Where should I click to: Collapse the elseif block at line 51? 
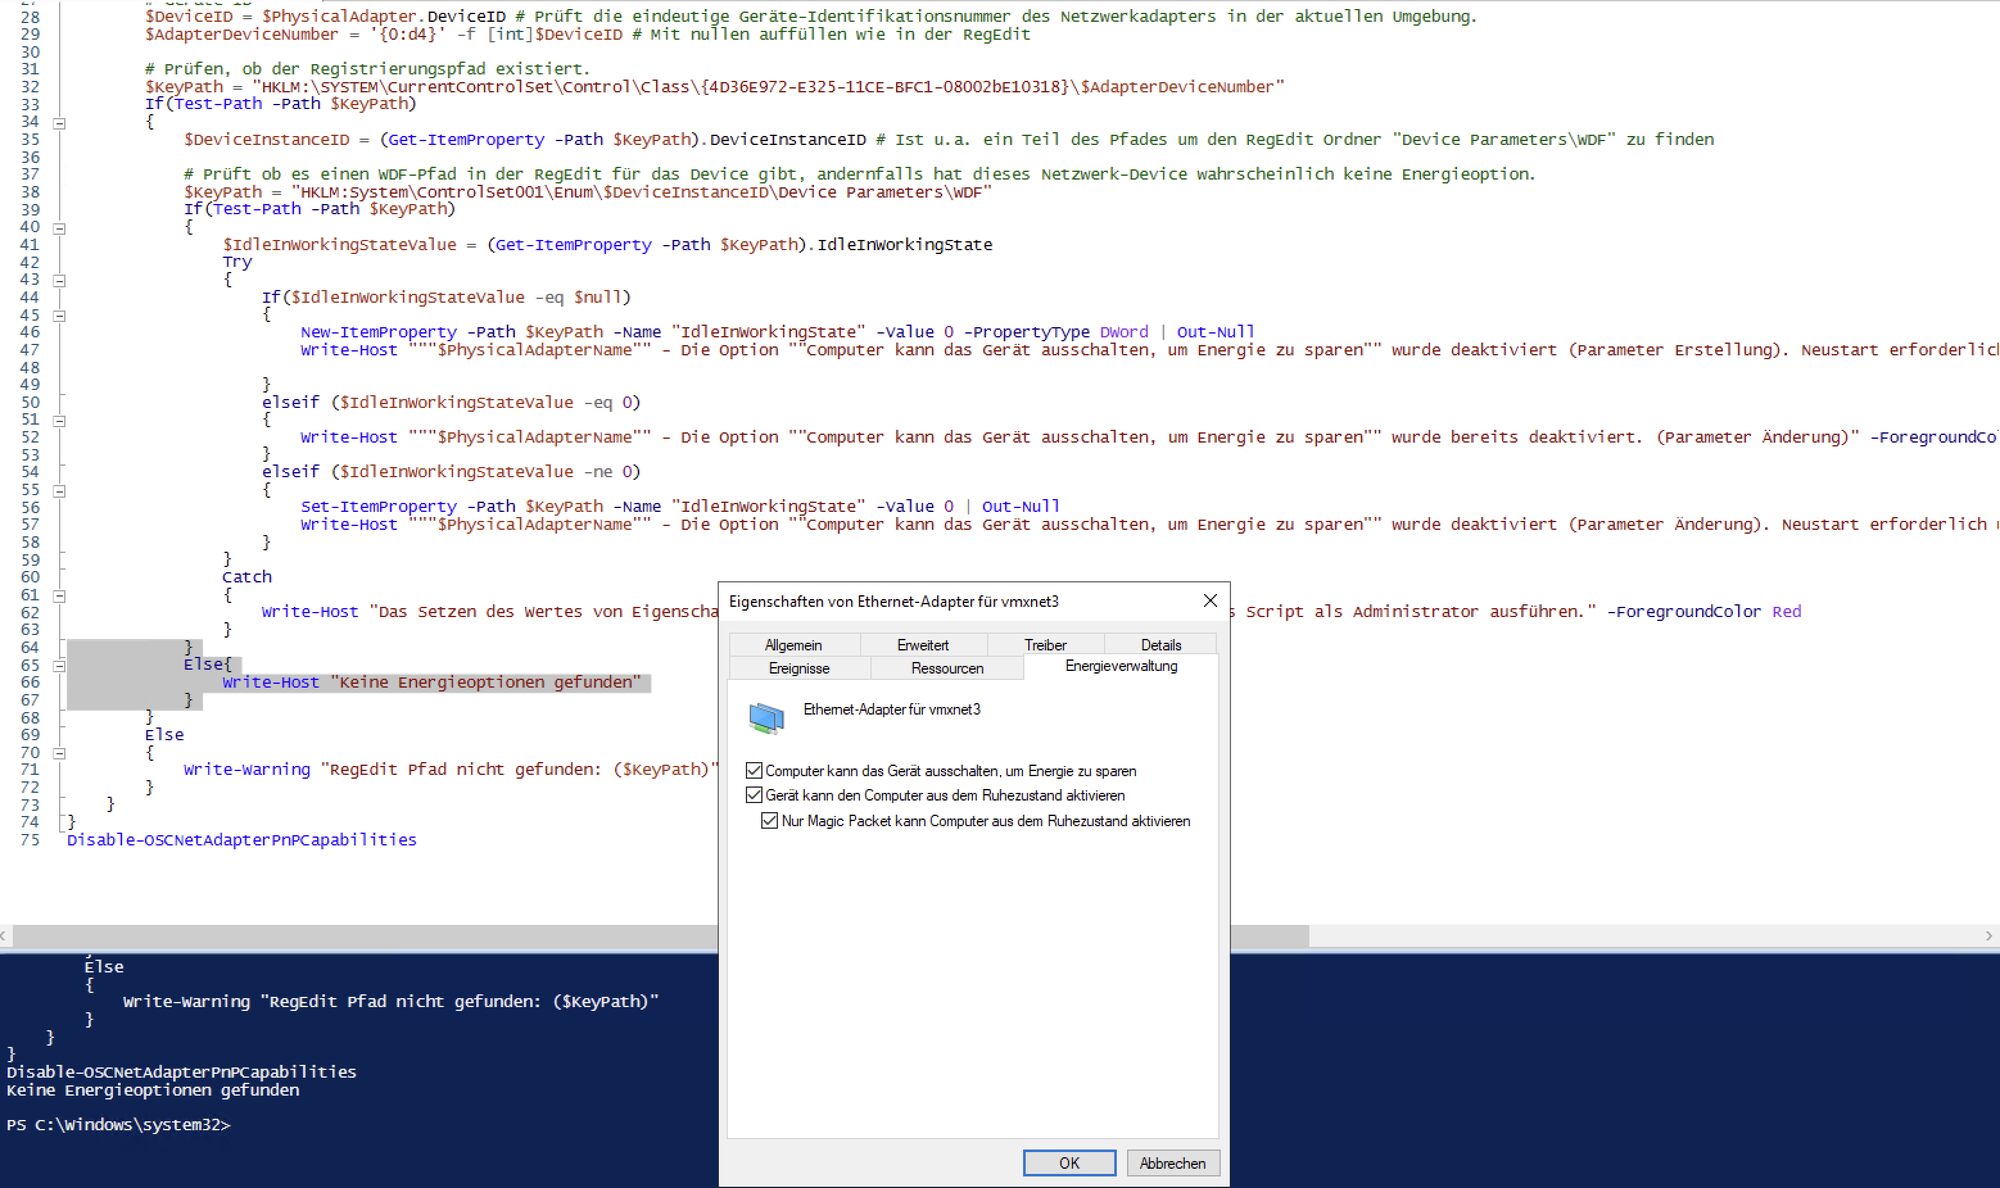[x=59, y=421]
